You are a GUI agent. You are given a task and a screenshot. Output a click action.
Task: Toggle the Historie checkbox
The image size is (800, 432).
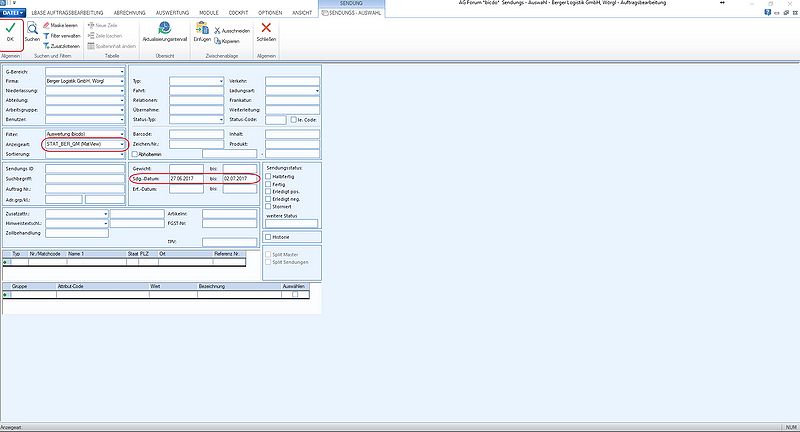268,237
